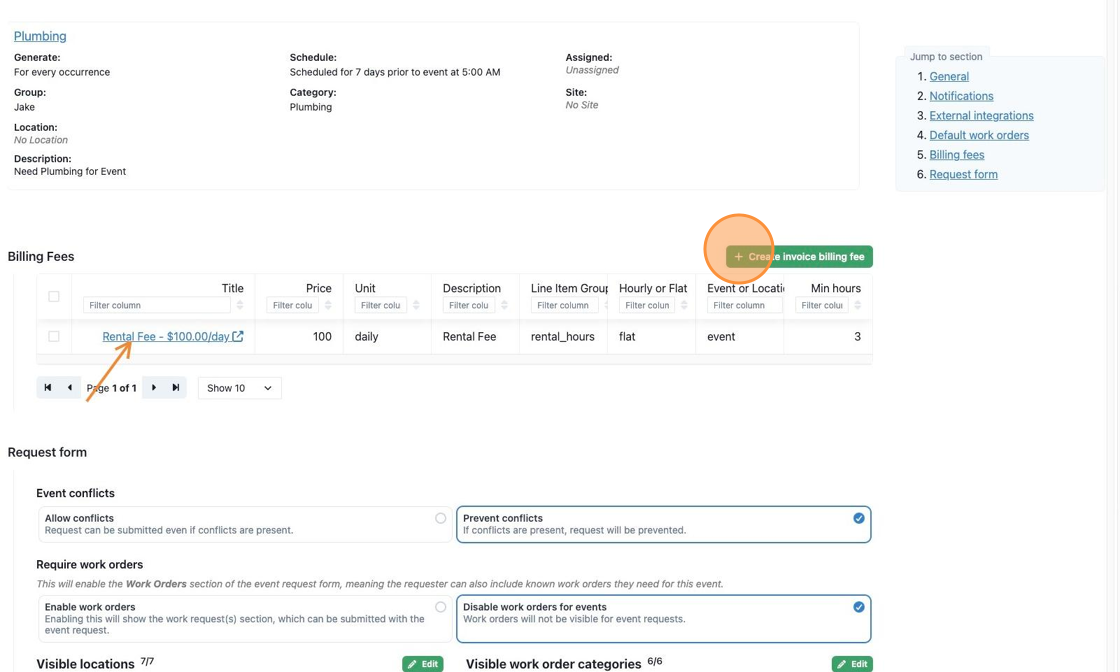This screenshot has width=1120, height=672.
Task: Click the Rental Fee description cell
Action: 475,336
